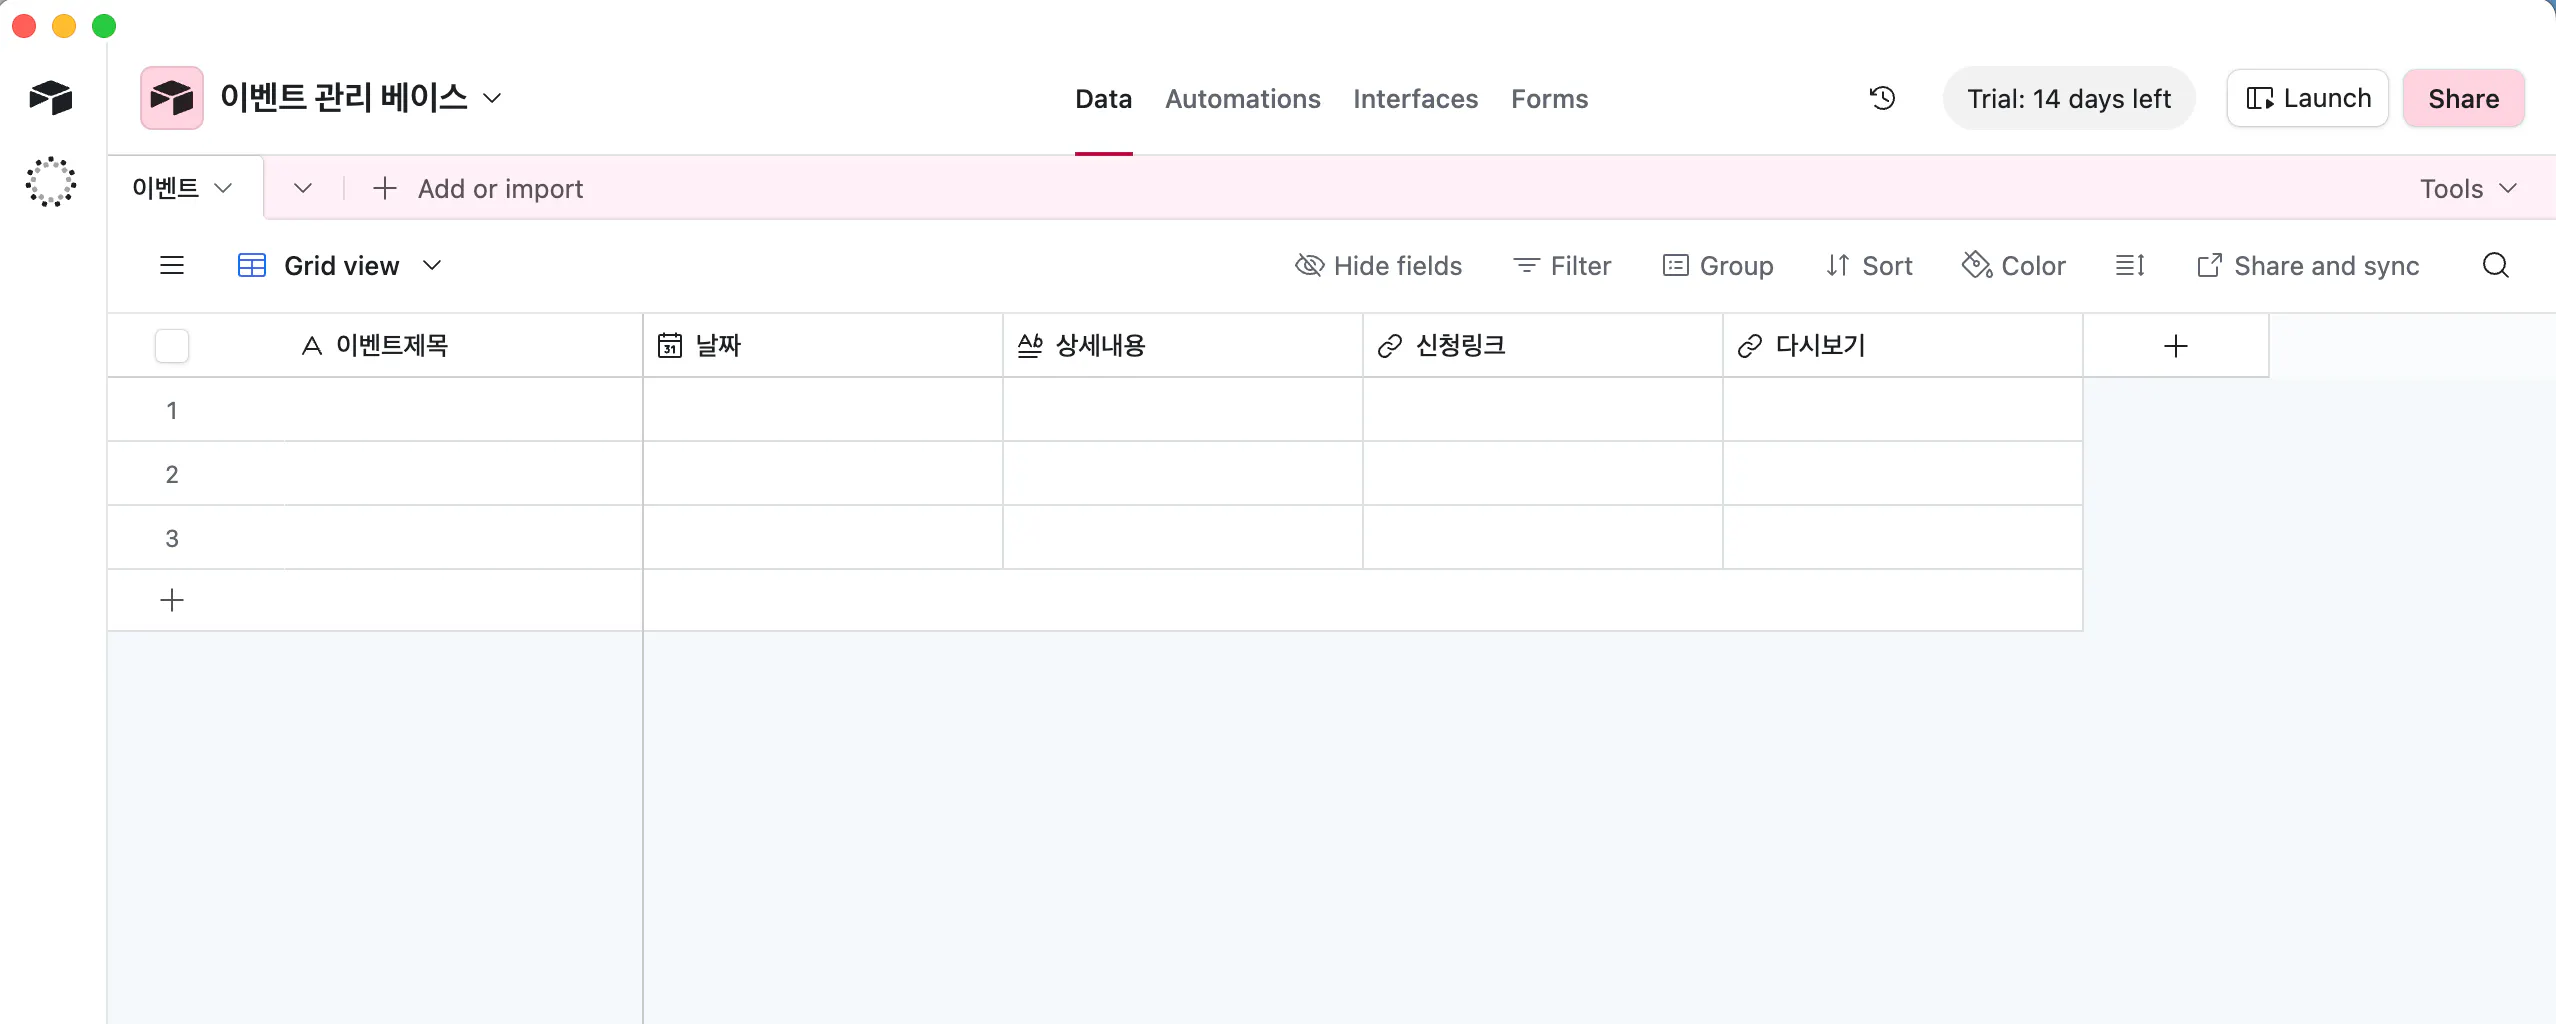Hide fields via the eye toolbar button
The width and height of the screenshot is (2556, 1024).
(x=1378, y=265)
